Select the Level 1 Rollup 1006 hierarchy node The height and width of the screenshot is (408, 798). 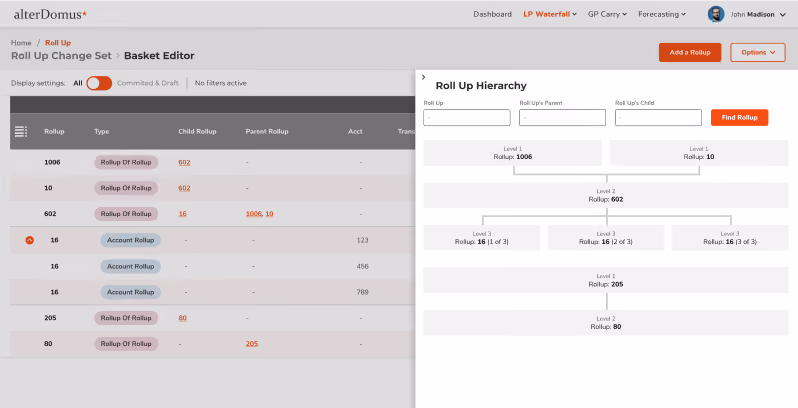click(x=512, y=153)
